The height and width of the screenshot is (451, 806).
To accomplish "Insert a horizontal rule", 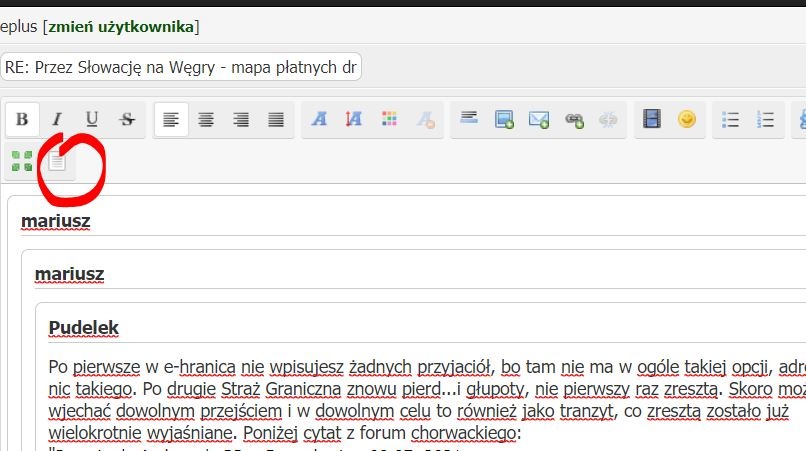I will 469,118.
